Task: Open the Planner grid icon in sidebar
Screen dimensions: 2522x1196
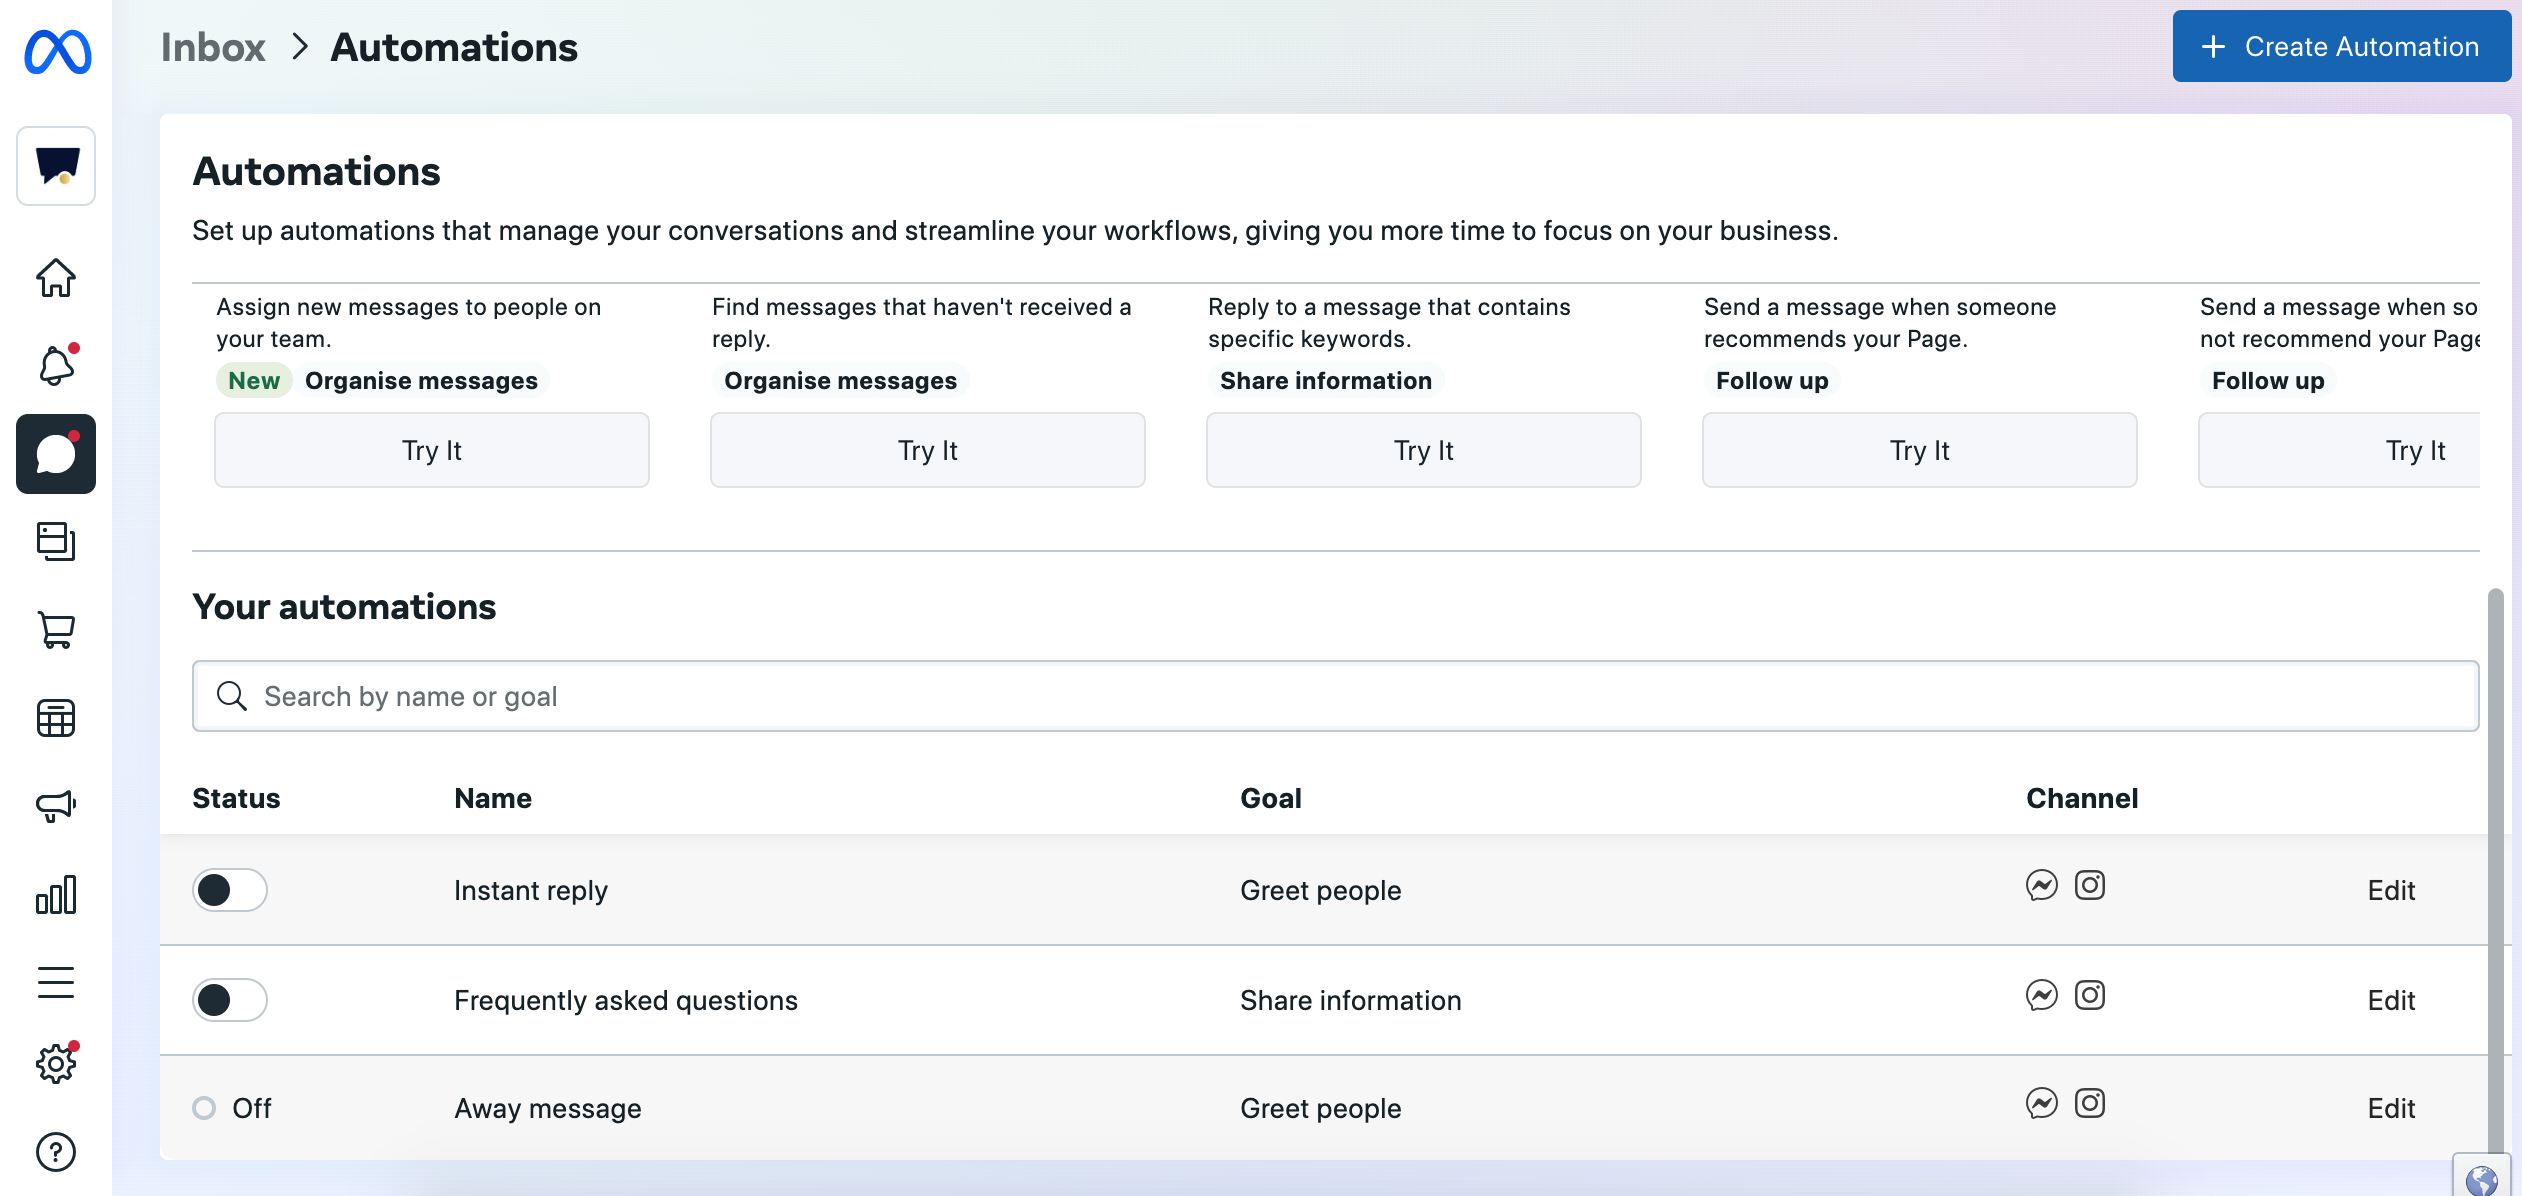Action: click(x=56, y=717)
